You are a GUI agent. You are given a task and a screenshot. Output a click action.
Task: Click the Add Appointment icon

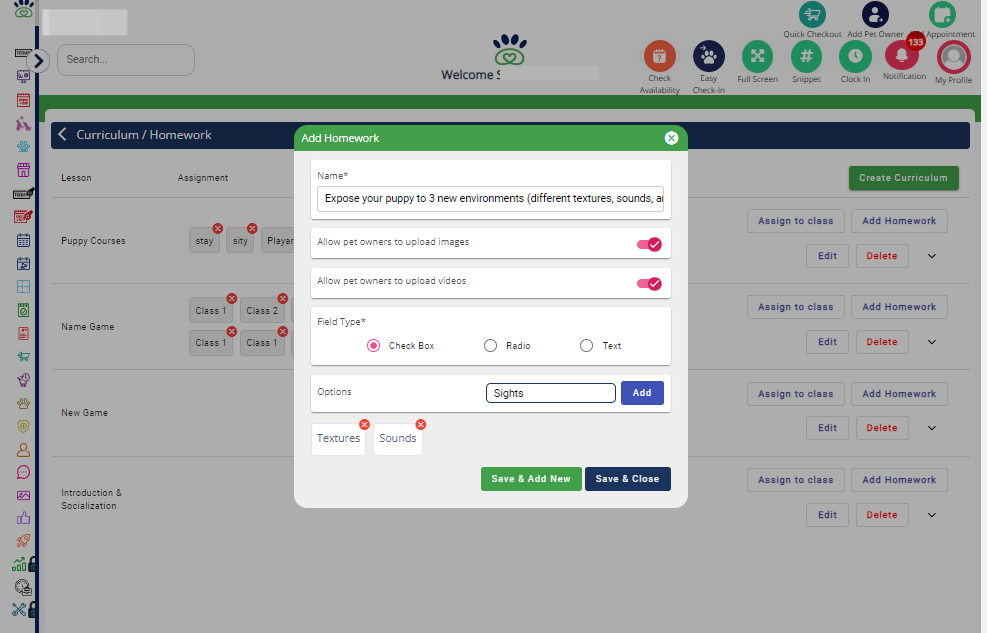942,14
